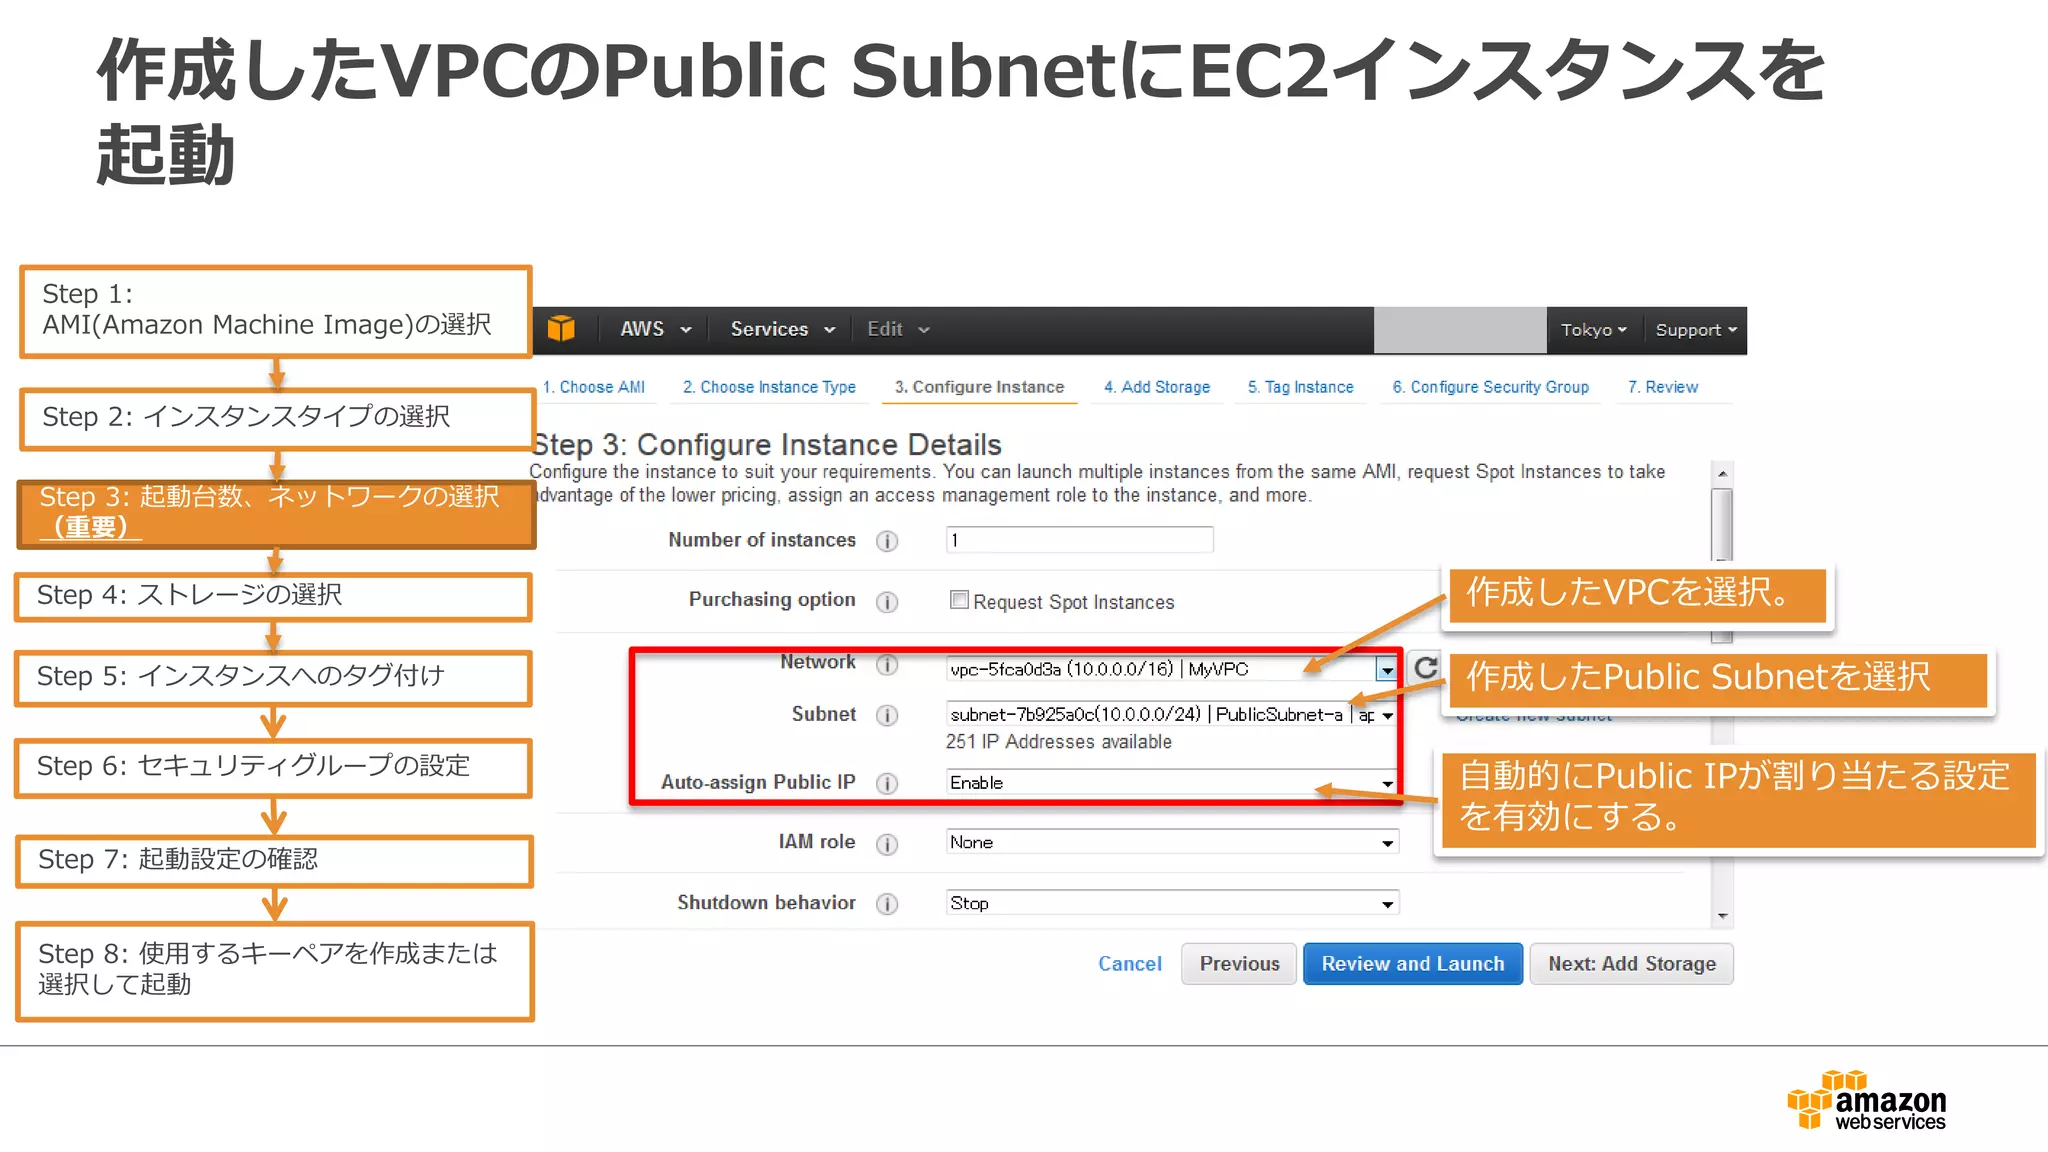The width and height of the screenshot is (2048, 1152).
Task: Click the Previous button
Action: click(1239, 964)
